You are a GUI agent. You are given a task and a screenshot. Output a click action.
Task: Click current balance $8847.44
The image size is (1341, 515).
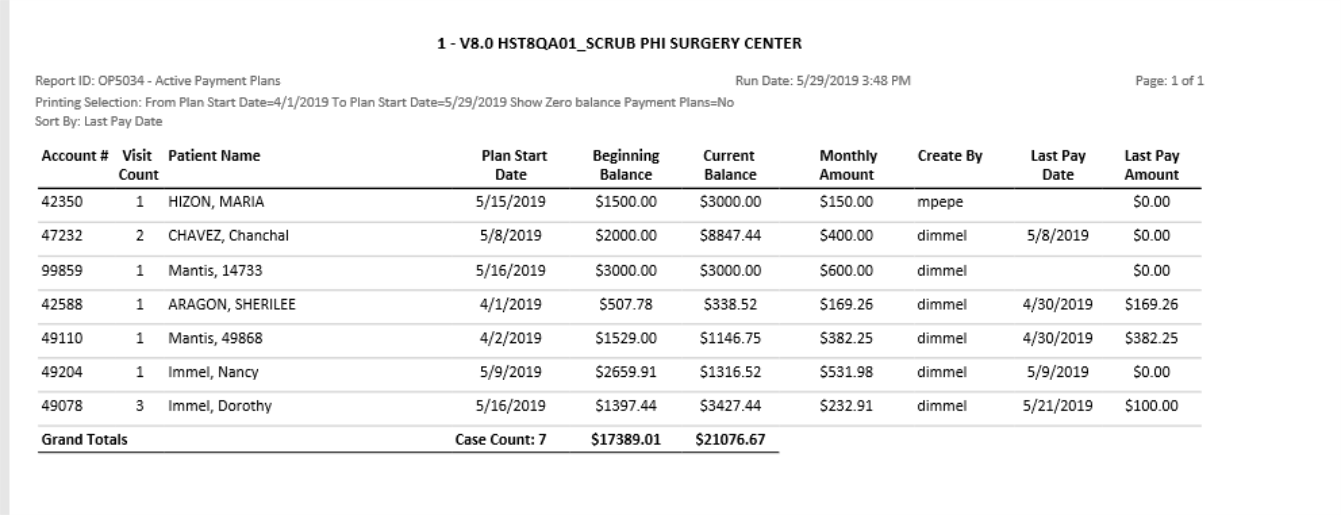pyautogui.click(x=730, y=236)
